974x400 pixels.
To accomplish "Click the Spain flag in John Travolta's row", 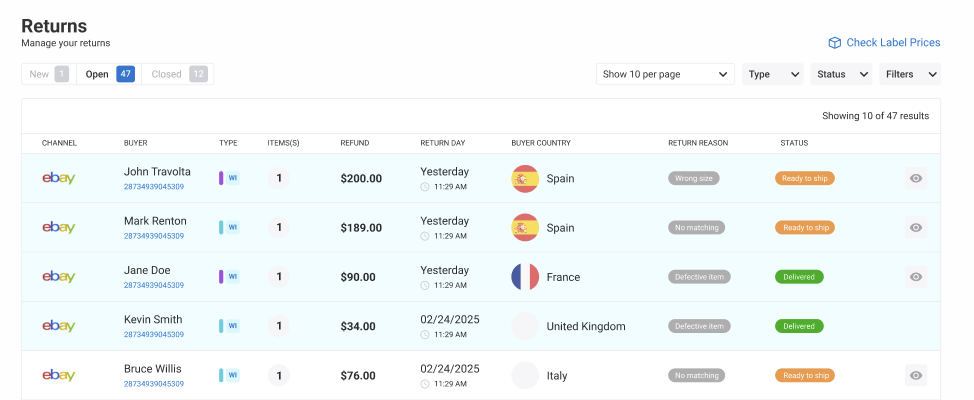I will [525, 178].
